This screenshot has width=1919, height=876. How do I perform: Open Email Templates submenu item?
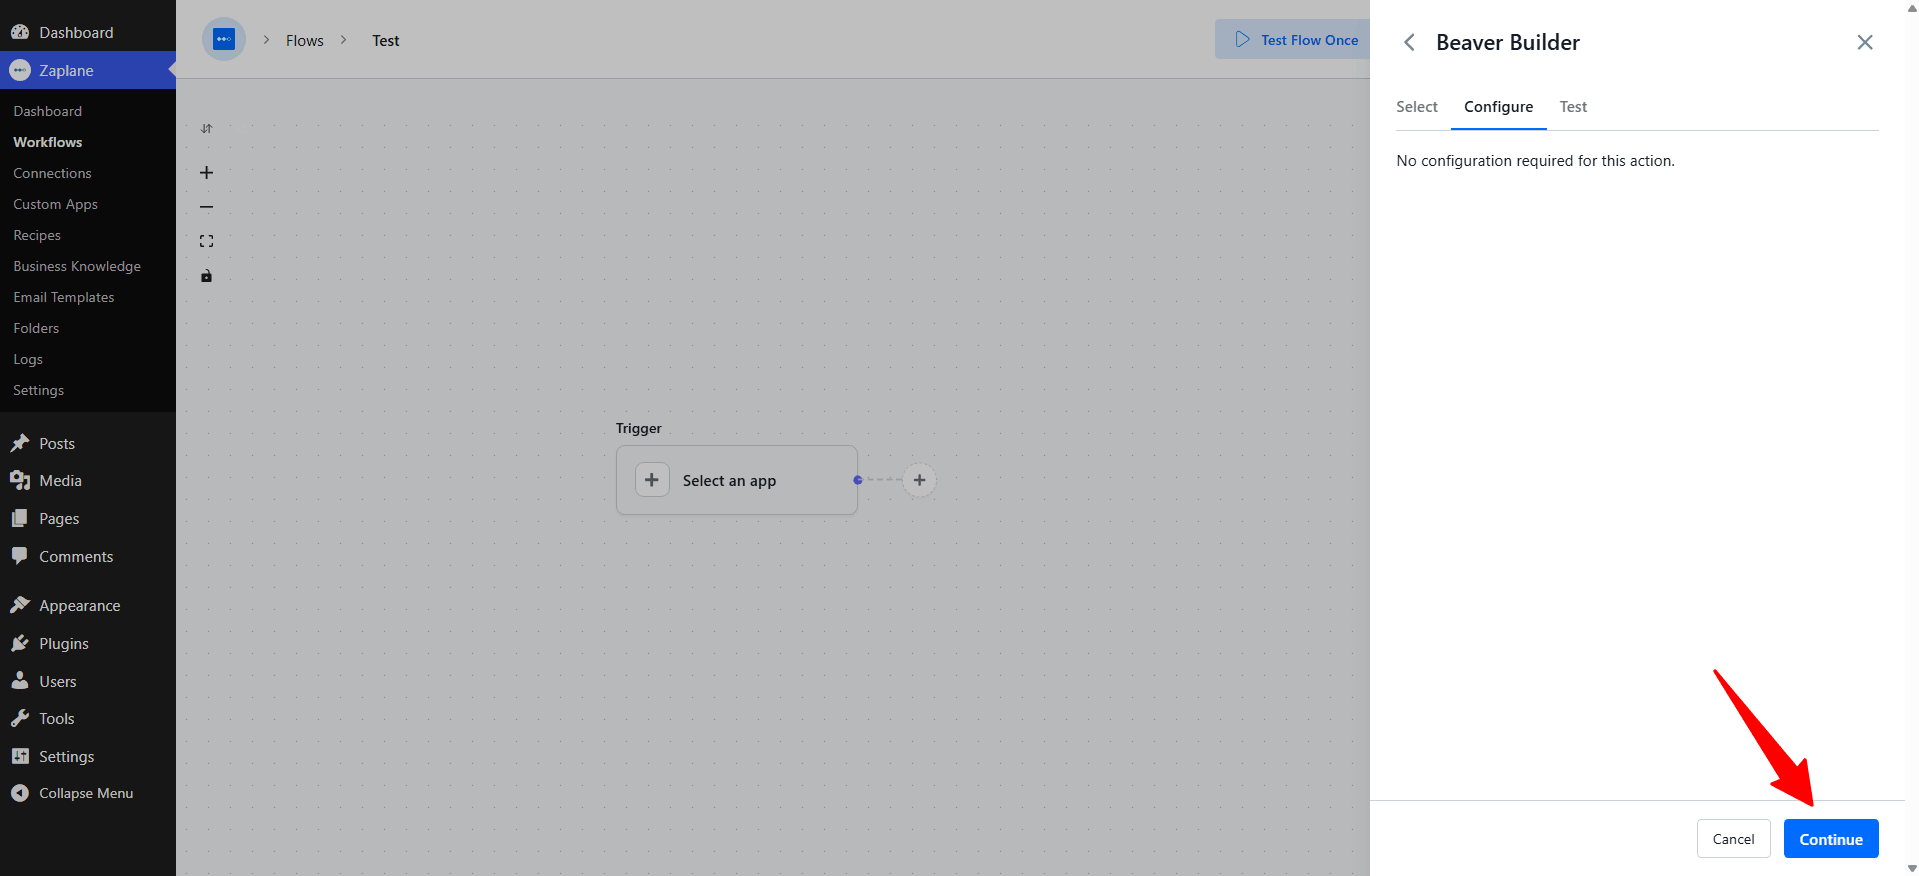[x=64, y=297]
